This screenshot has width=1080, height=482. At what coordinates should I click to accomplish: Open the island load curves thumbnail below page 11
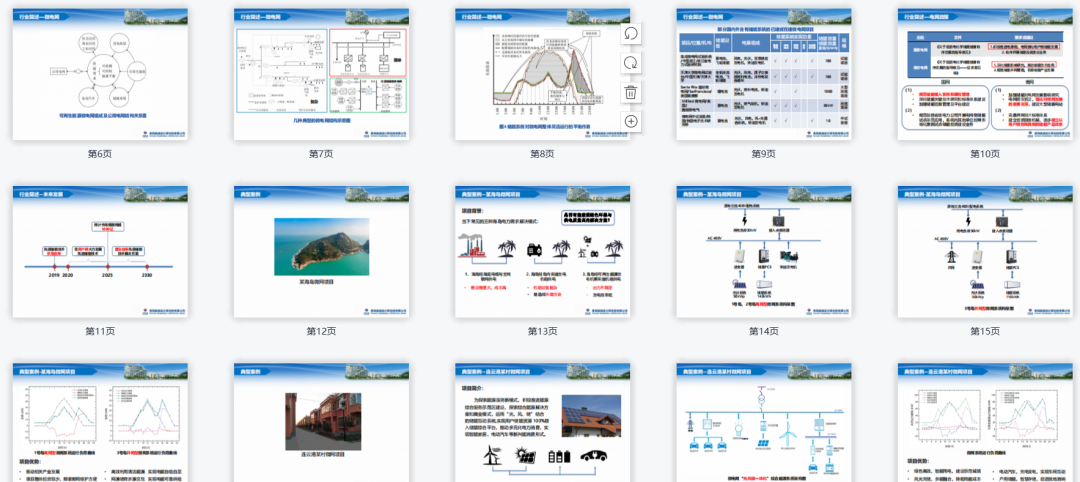coord(100,423)
